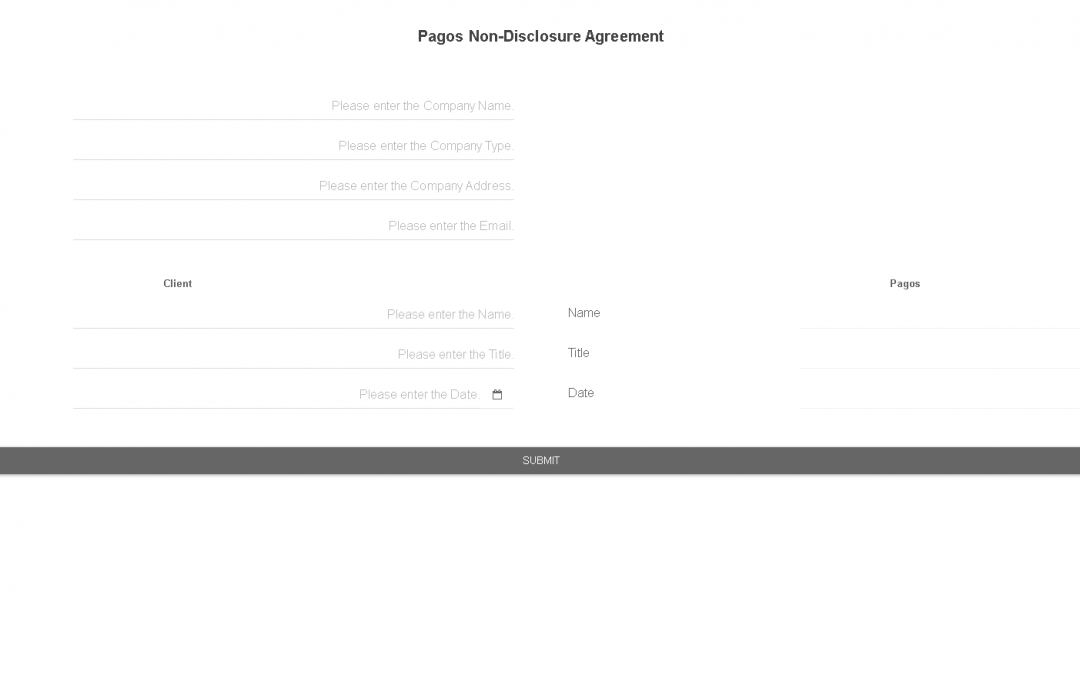Click the Company Name input field
Viewport: 1080px width, 675px height.
(x=293, y=106)
